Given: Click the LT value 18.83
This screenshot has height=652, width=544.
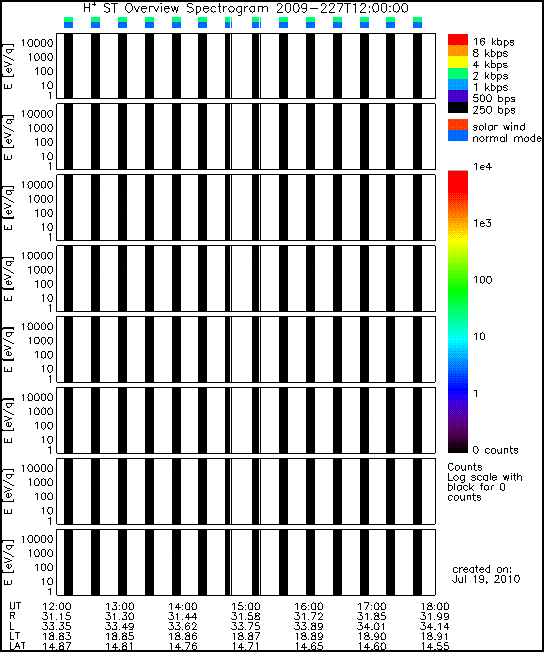Looking at the screenshot, I should [57, 636].
